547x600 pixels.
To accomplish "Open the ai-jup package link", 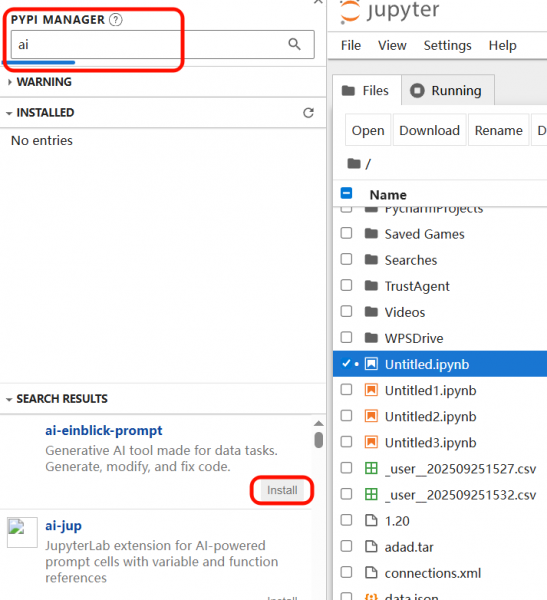I will (x=63, y=525).
